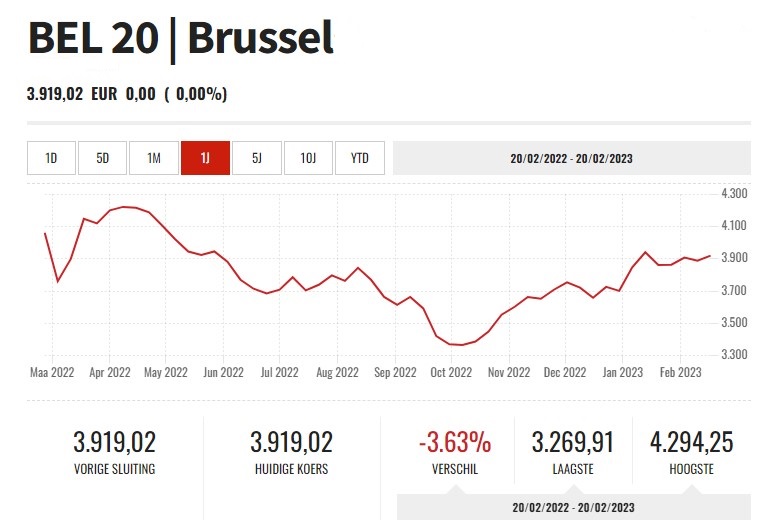The height and width of the screenshot is (532, 769).
Task: Click the Feb 2023 axis label
Action: pos(681,372)
